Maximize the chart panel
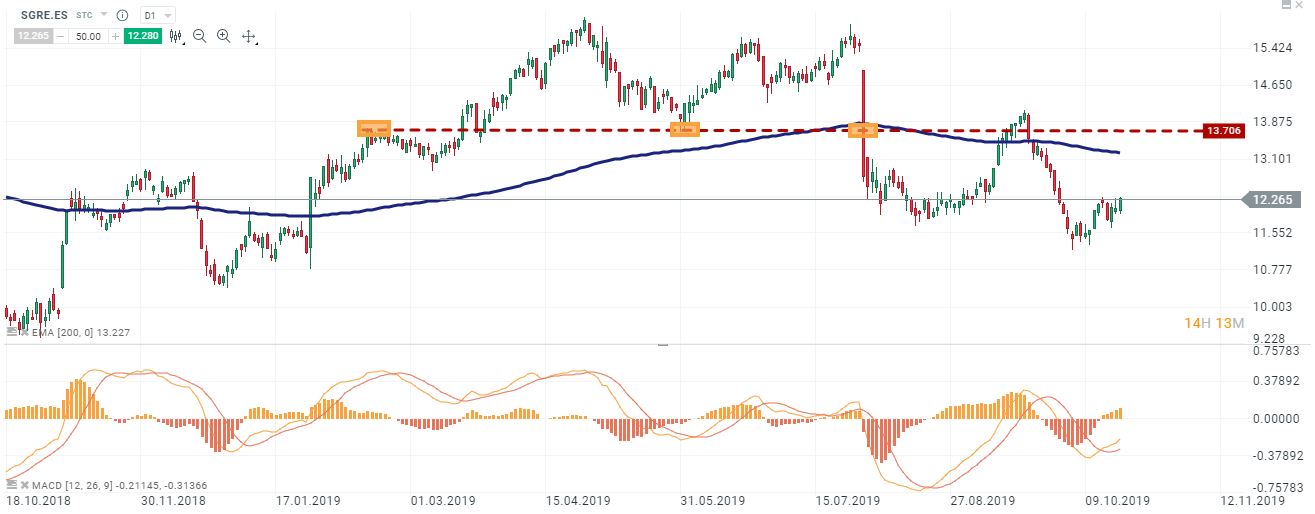This screenshot has width=1315, height=514. click(1287, 5)
